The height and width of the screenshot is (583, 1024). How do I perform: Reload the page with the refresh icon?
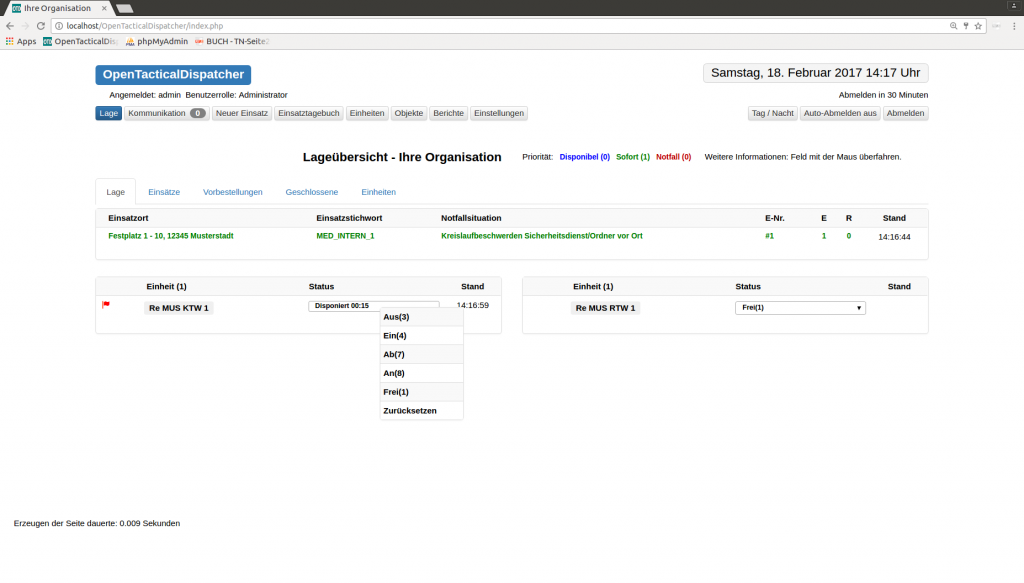[x=40, y=26]
